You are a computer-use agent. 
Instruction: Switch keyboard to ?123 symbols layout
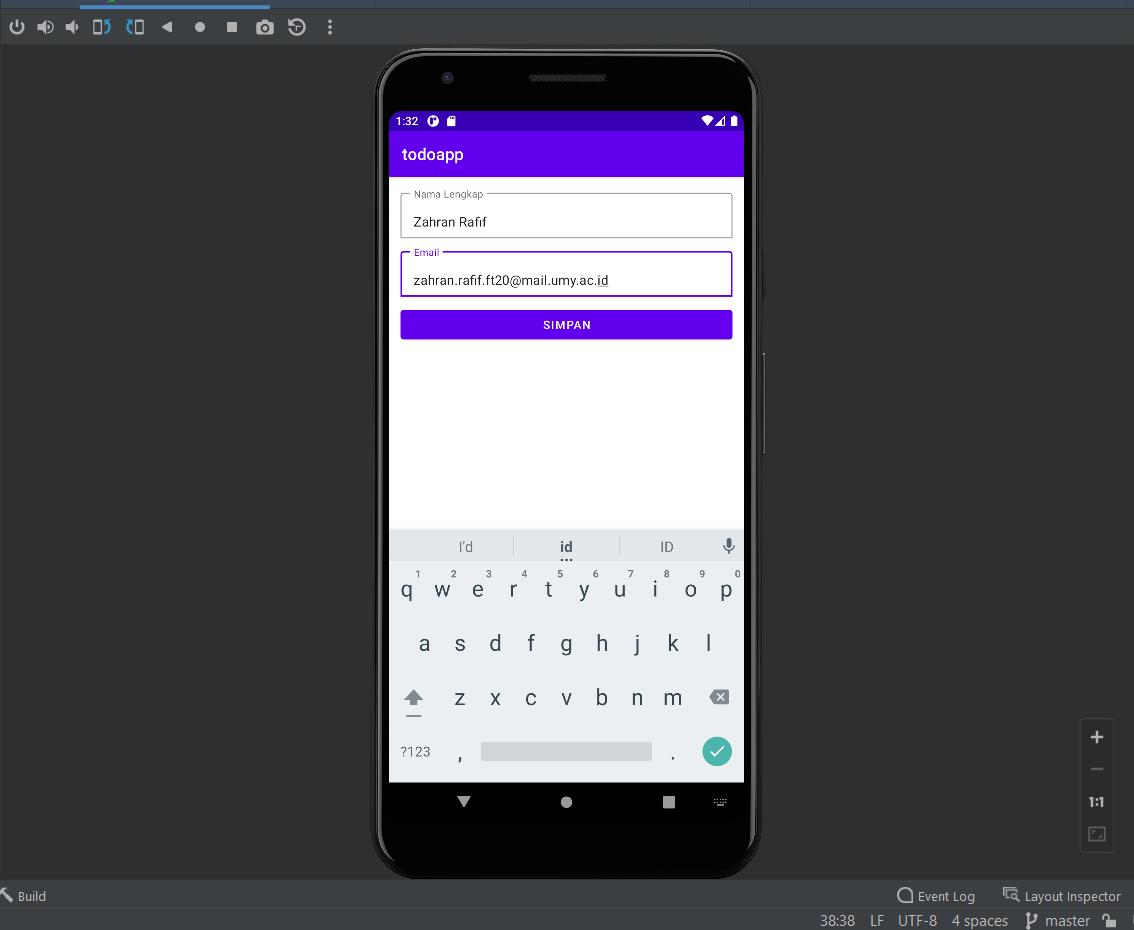[415, 752]
